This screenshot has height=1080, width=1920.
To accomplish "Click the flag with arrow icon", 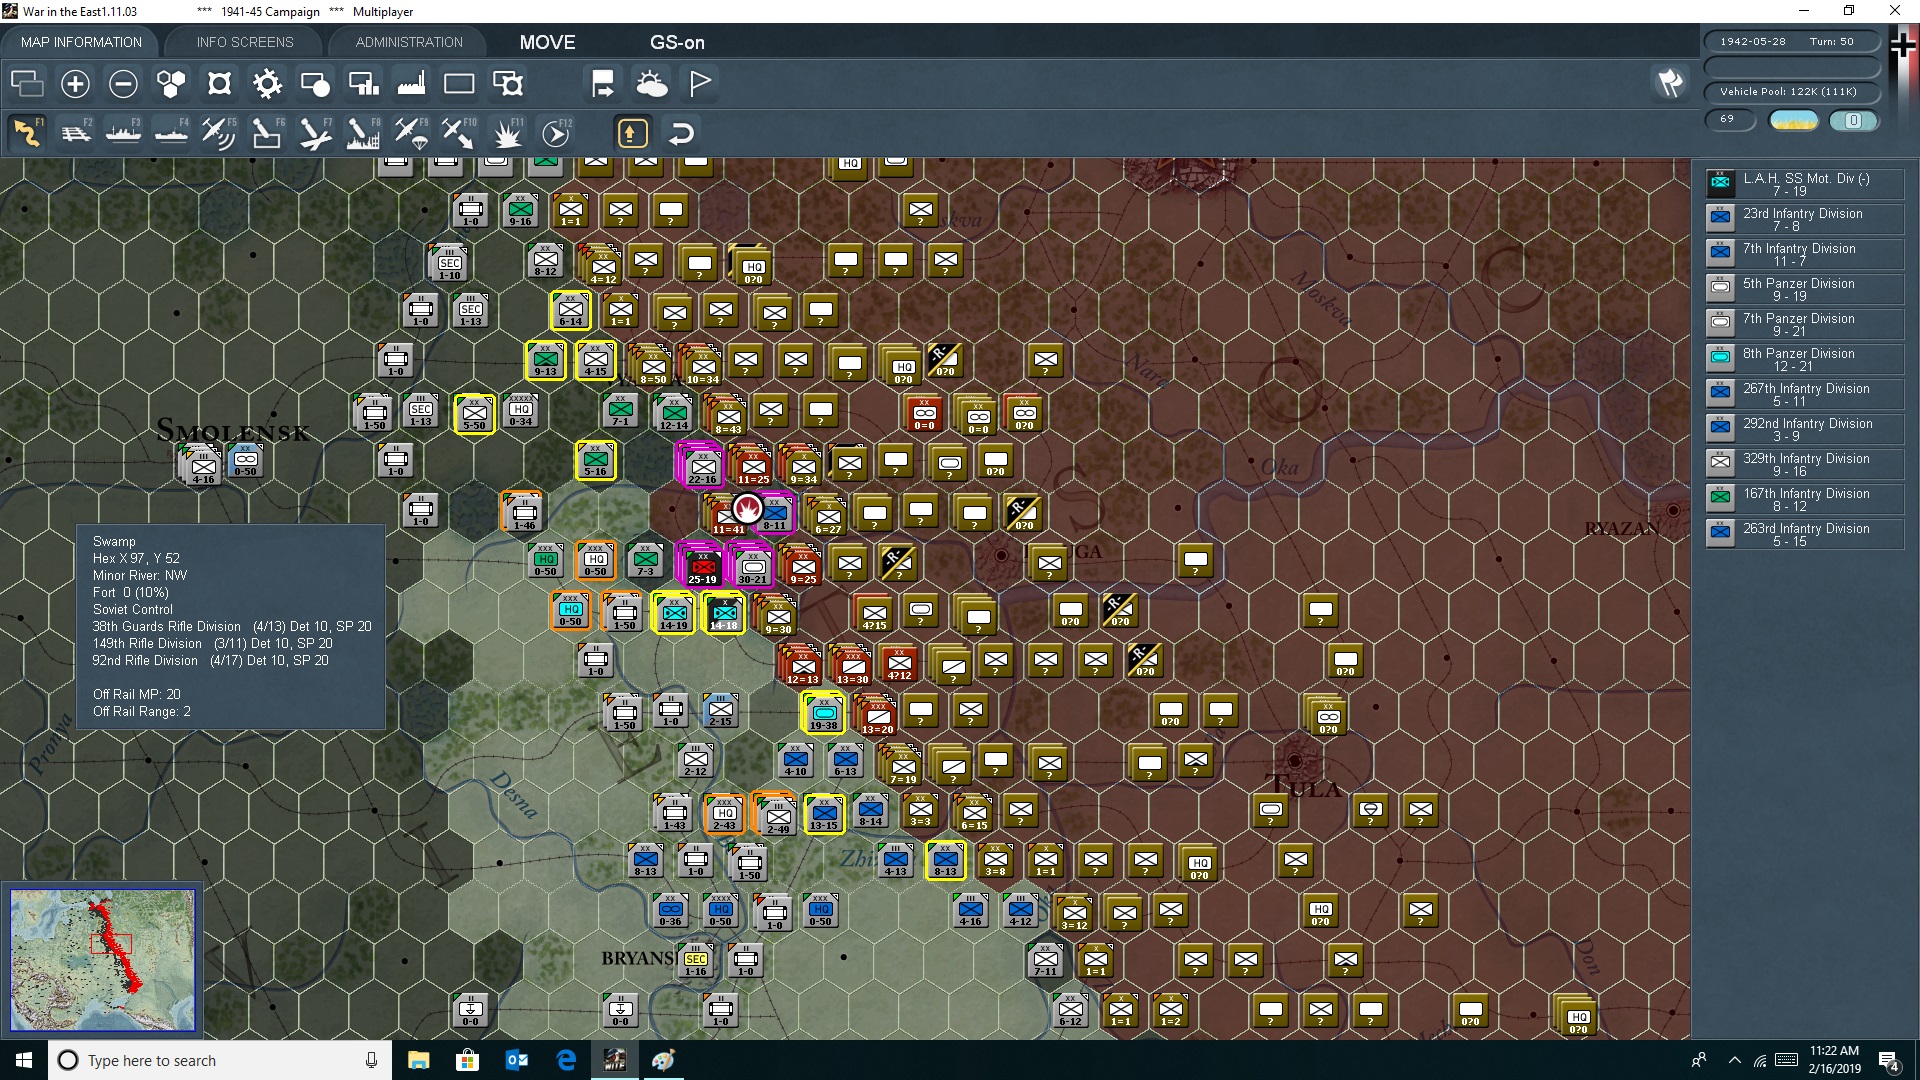I will pyautogui.click(x=603, y=84).
